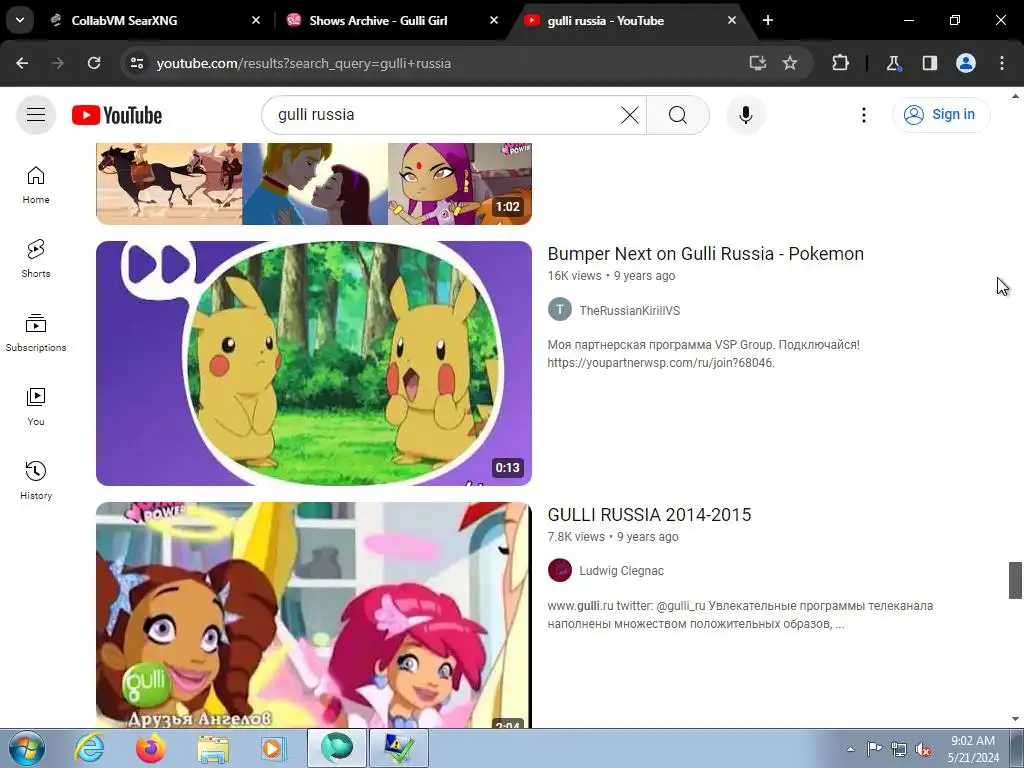Open YouTube settings three-dot menu
The width and height of the screenshot is (1024, 768).
pos(863,115)
